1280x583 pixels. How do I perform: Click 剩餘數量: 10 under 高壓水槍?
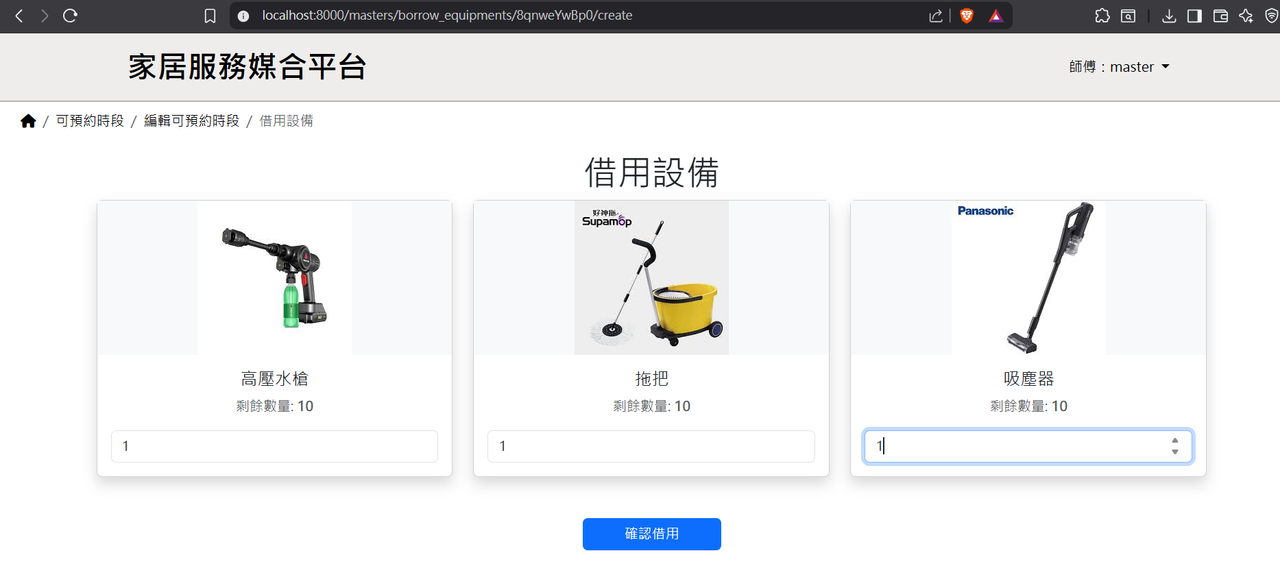(x=275, y=406)
